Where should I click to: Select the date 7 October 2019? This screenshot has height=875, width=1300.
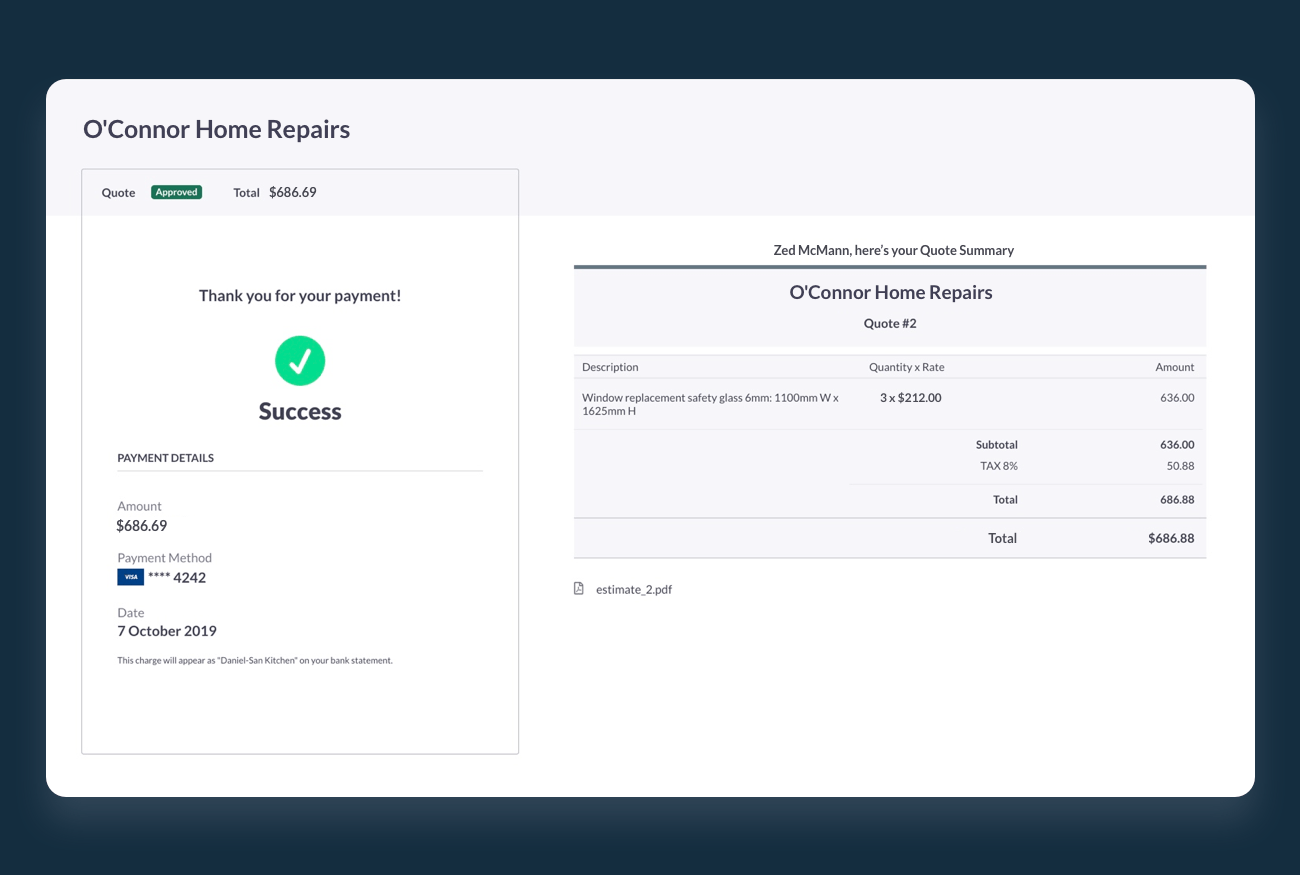pyautogui.click(x=167, y=631)
